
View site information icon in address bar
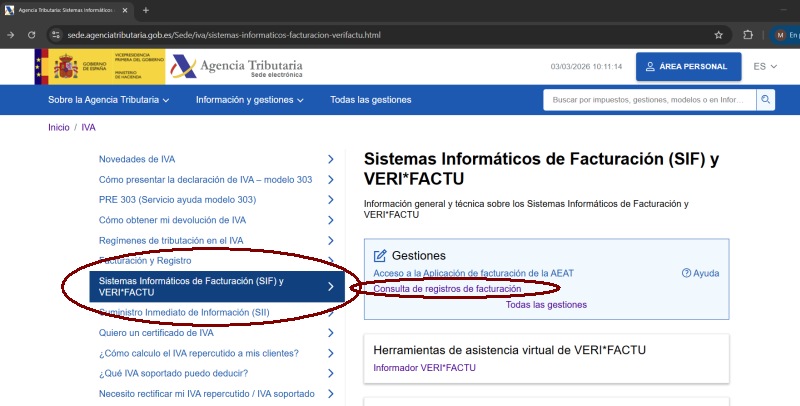[57, 35]
